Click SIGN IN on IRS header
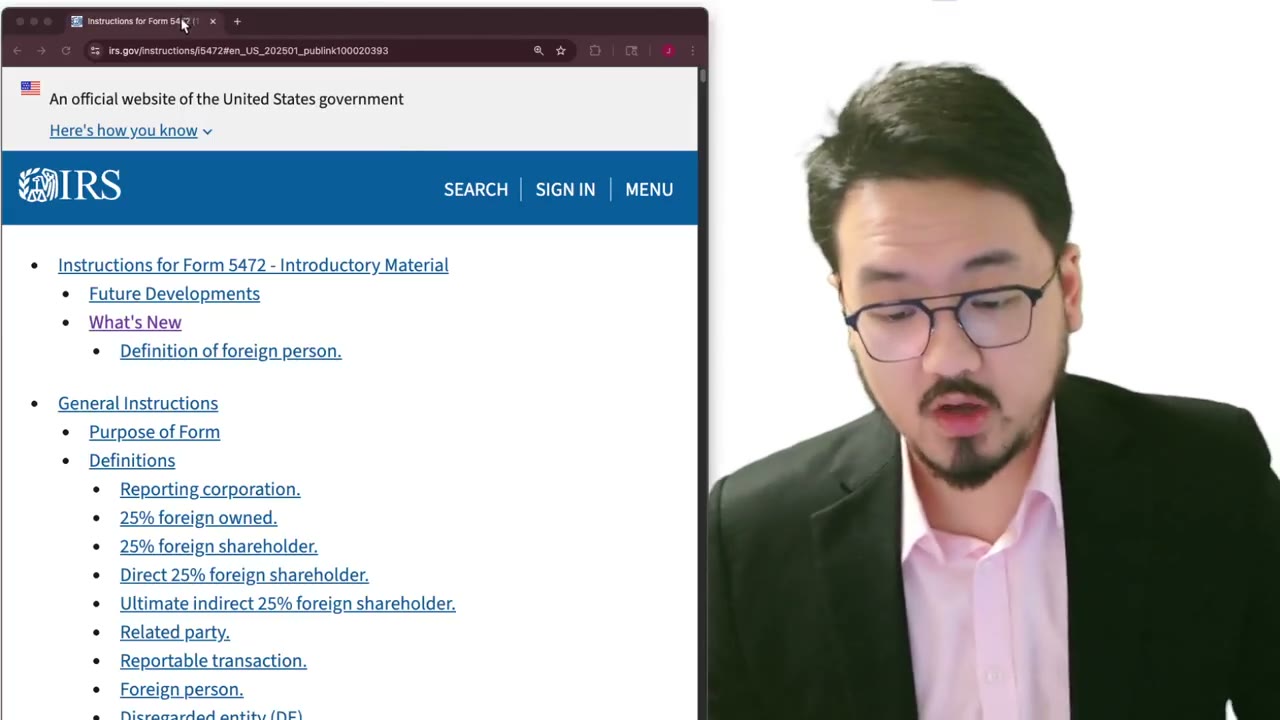1280x720 pixels. (x=565, y=189)
